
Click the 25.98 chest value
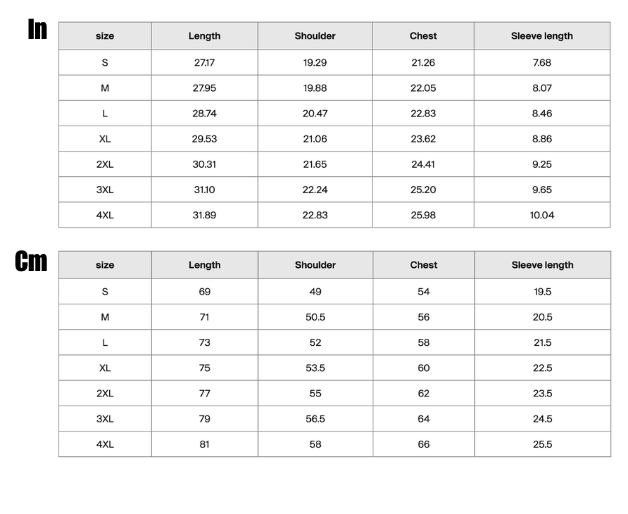tap(423, 215)
